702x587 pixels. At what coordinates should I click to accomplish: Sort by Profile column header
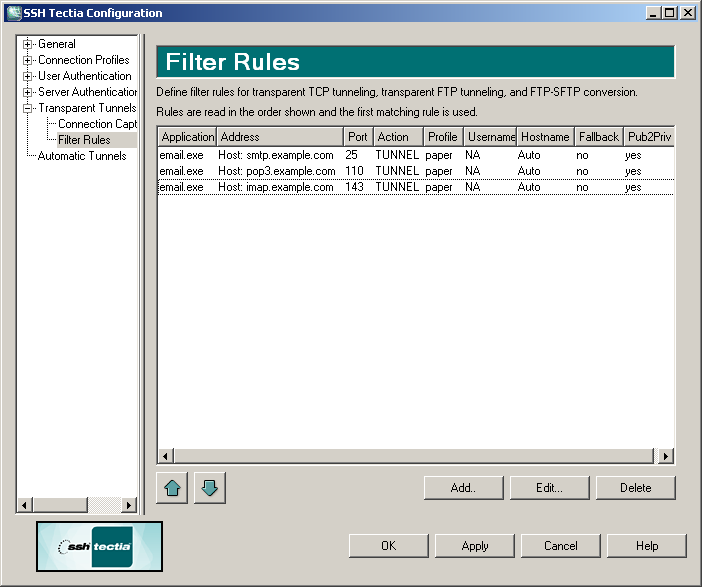[x=443, y=137]
